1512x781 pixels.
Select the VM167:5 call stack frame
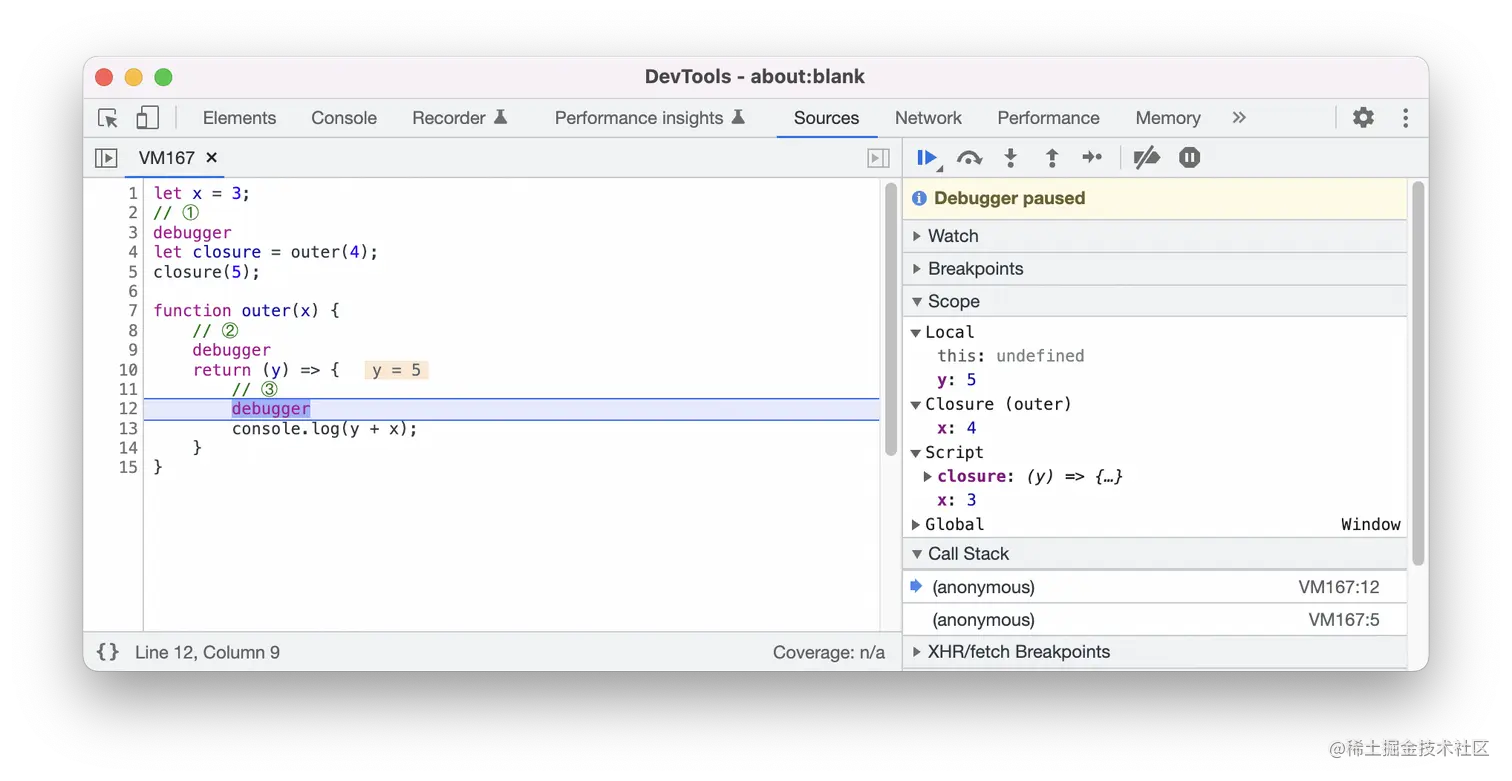pos(1154,620)
